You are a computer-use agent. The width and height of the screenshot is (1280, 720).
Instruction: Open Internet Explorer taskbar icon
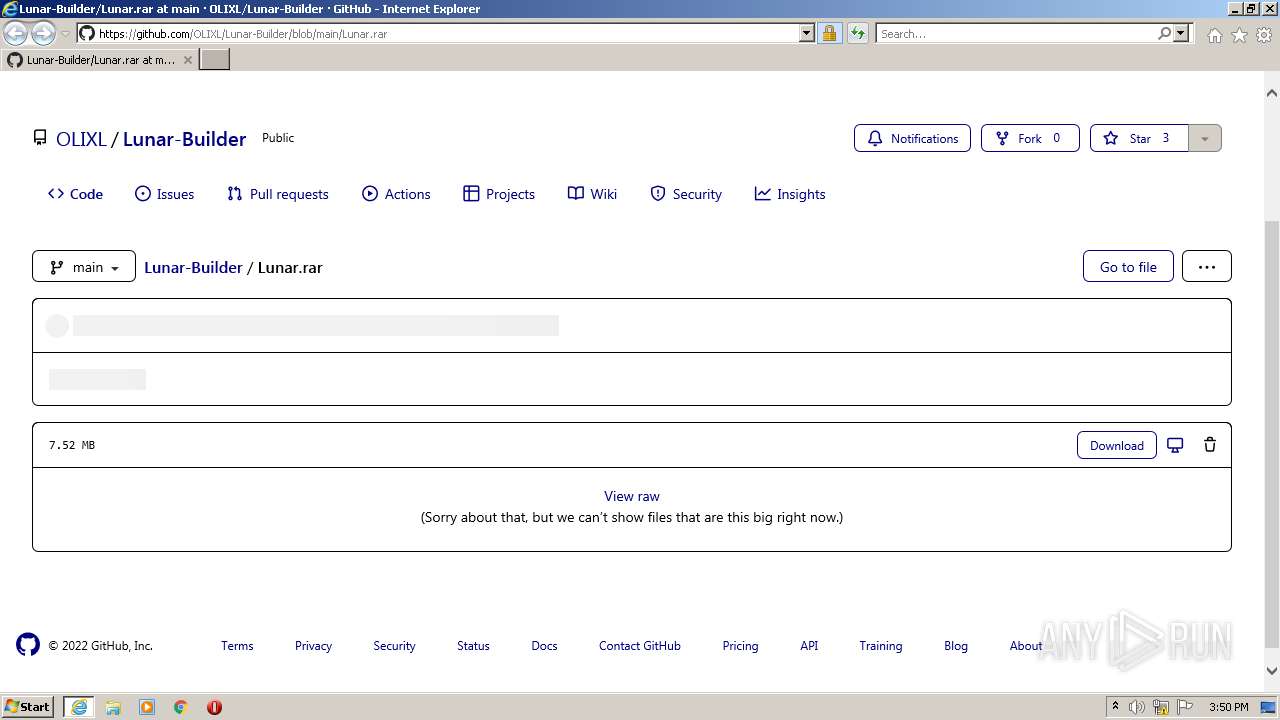[x=79, y=706]
